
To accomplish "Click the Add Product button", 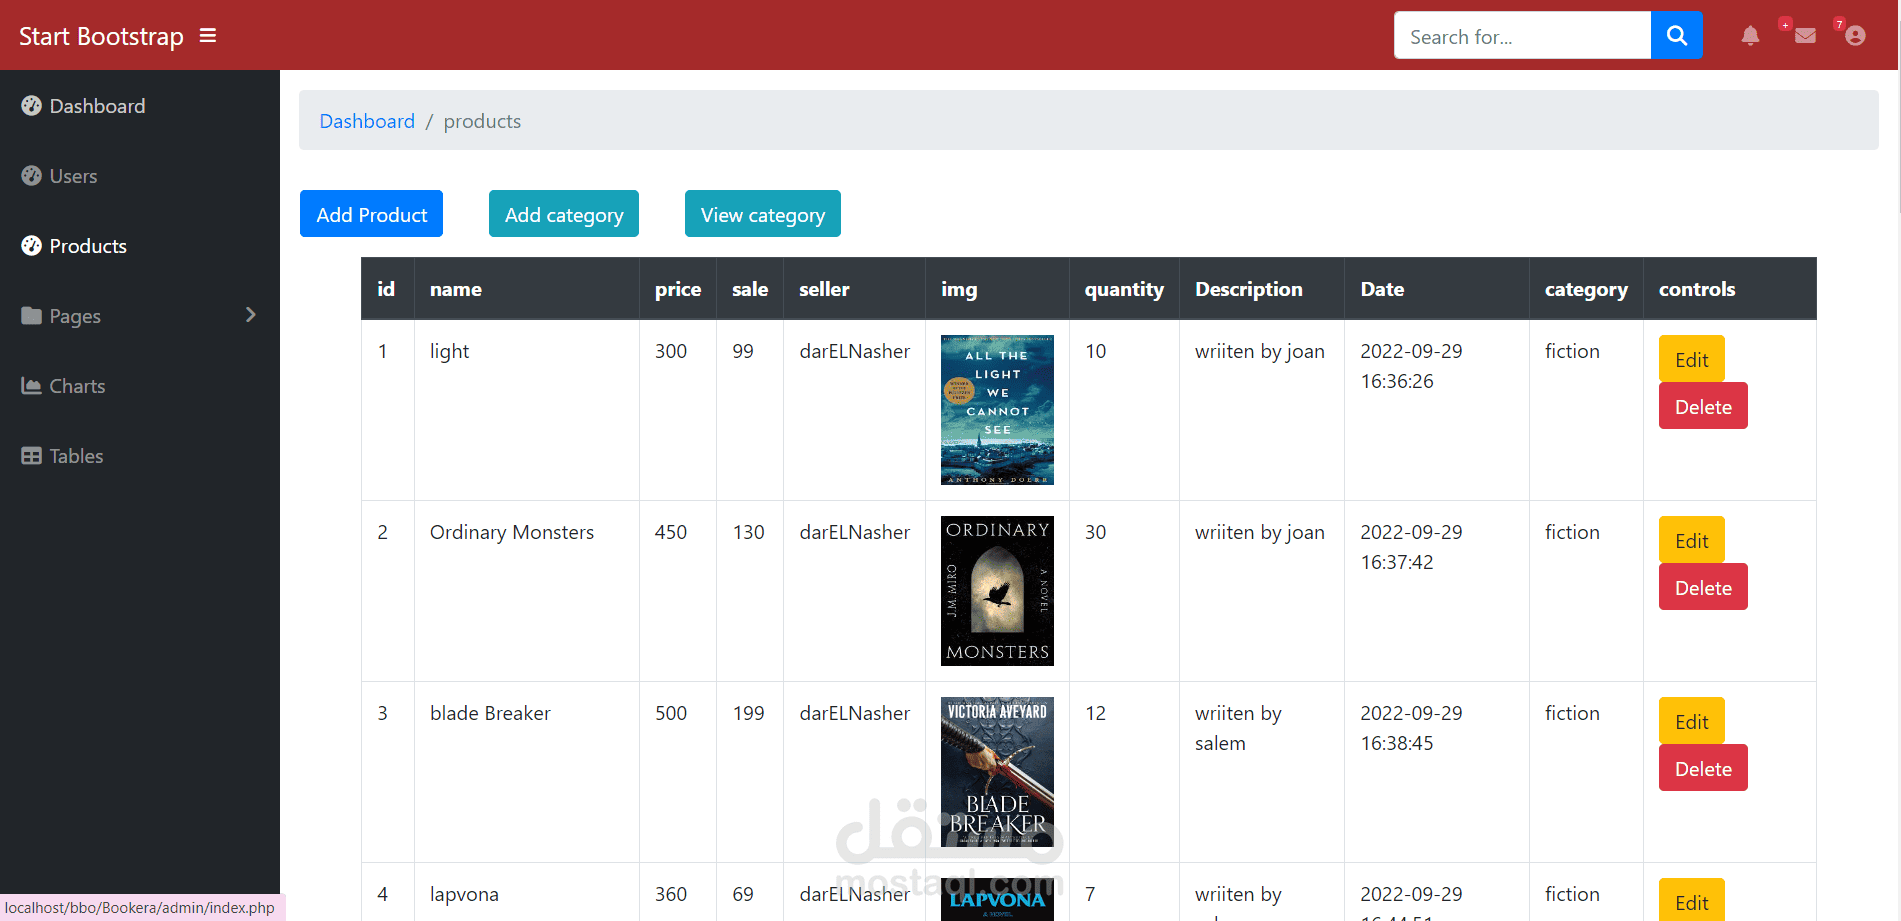I will [x=371, y=214].
